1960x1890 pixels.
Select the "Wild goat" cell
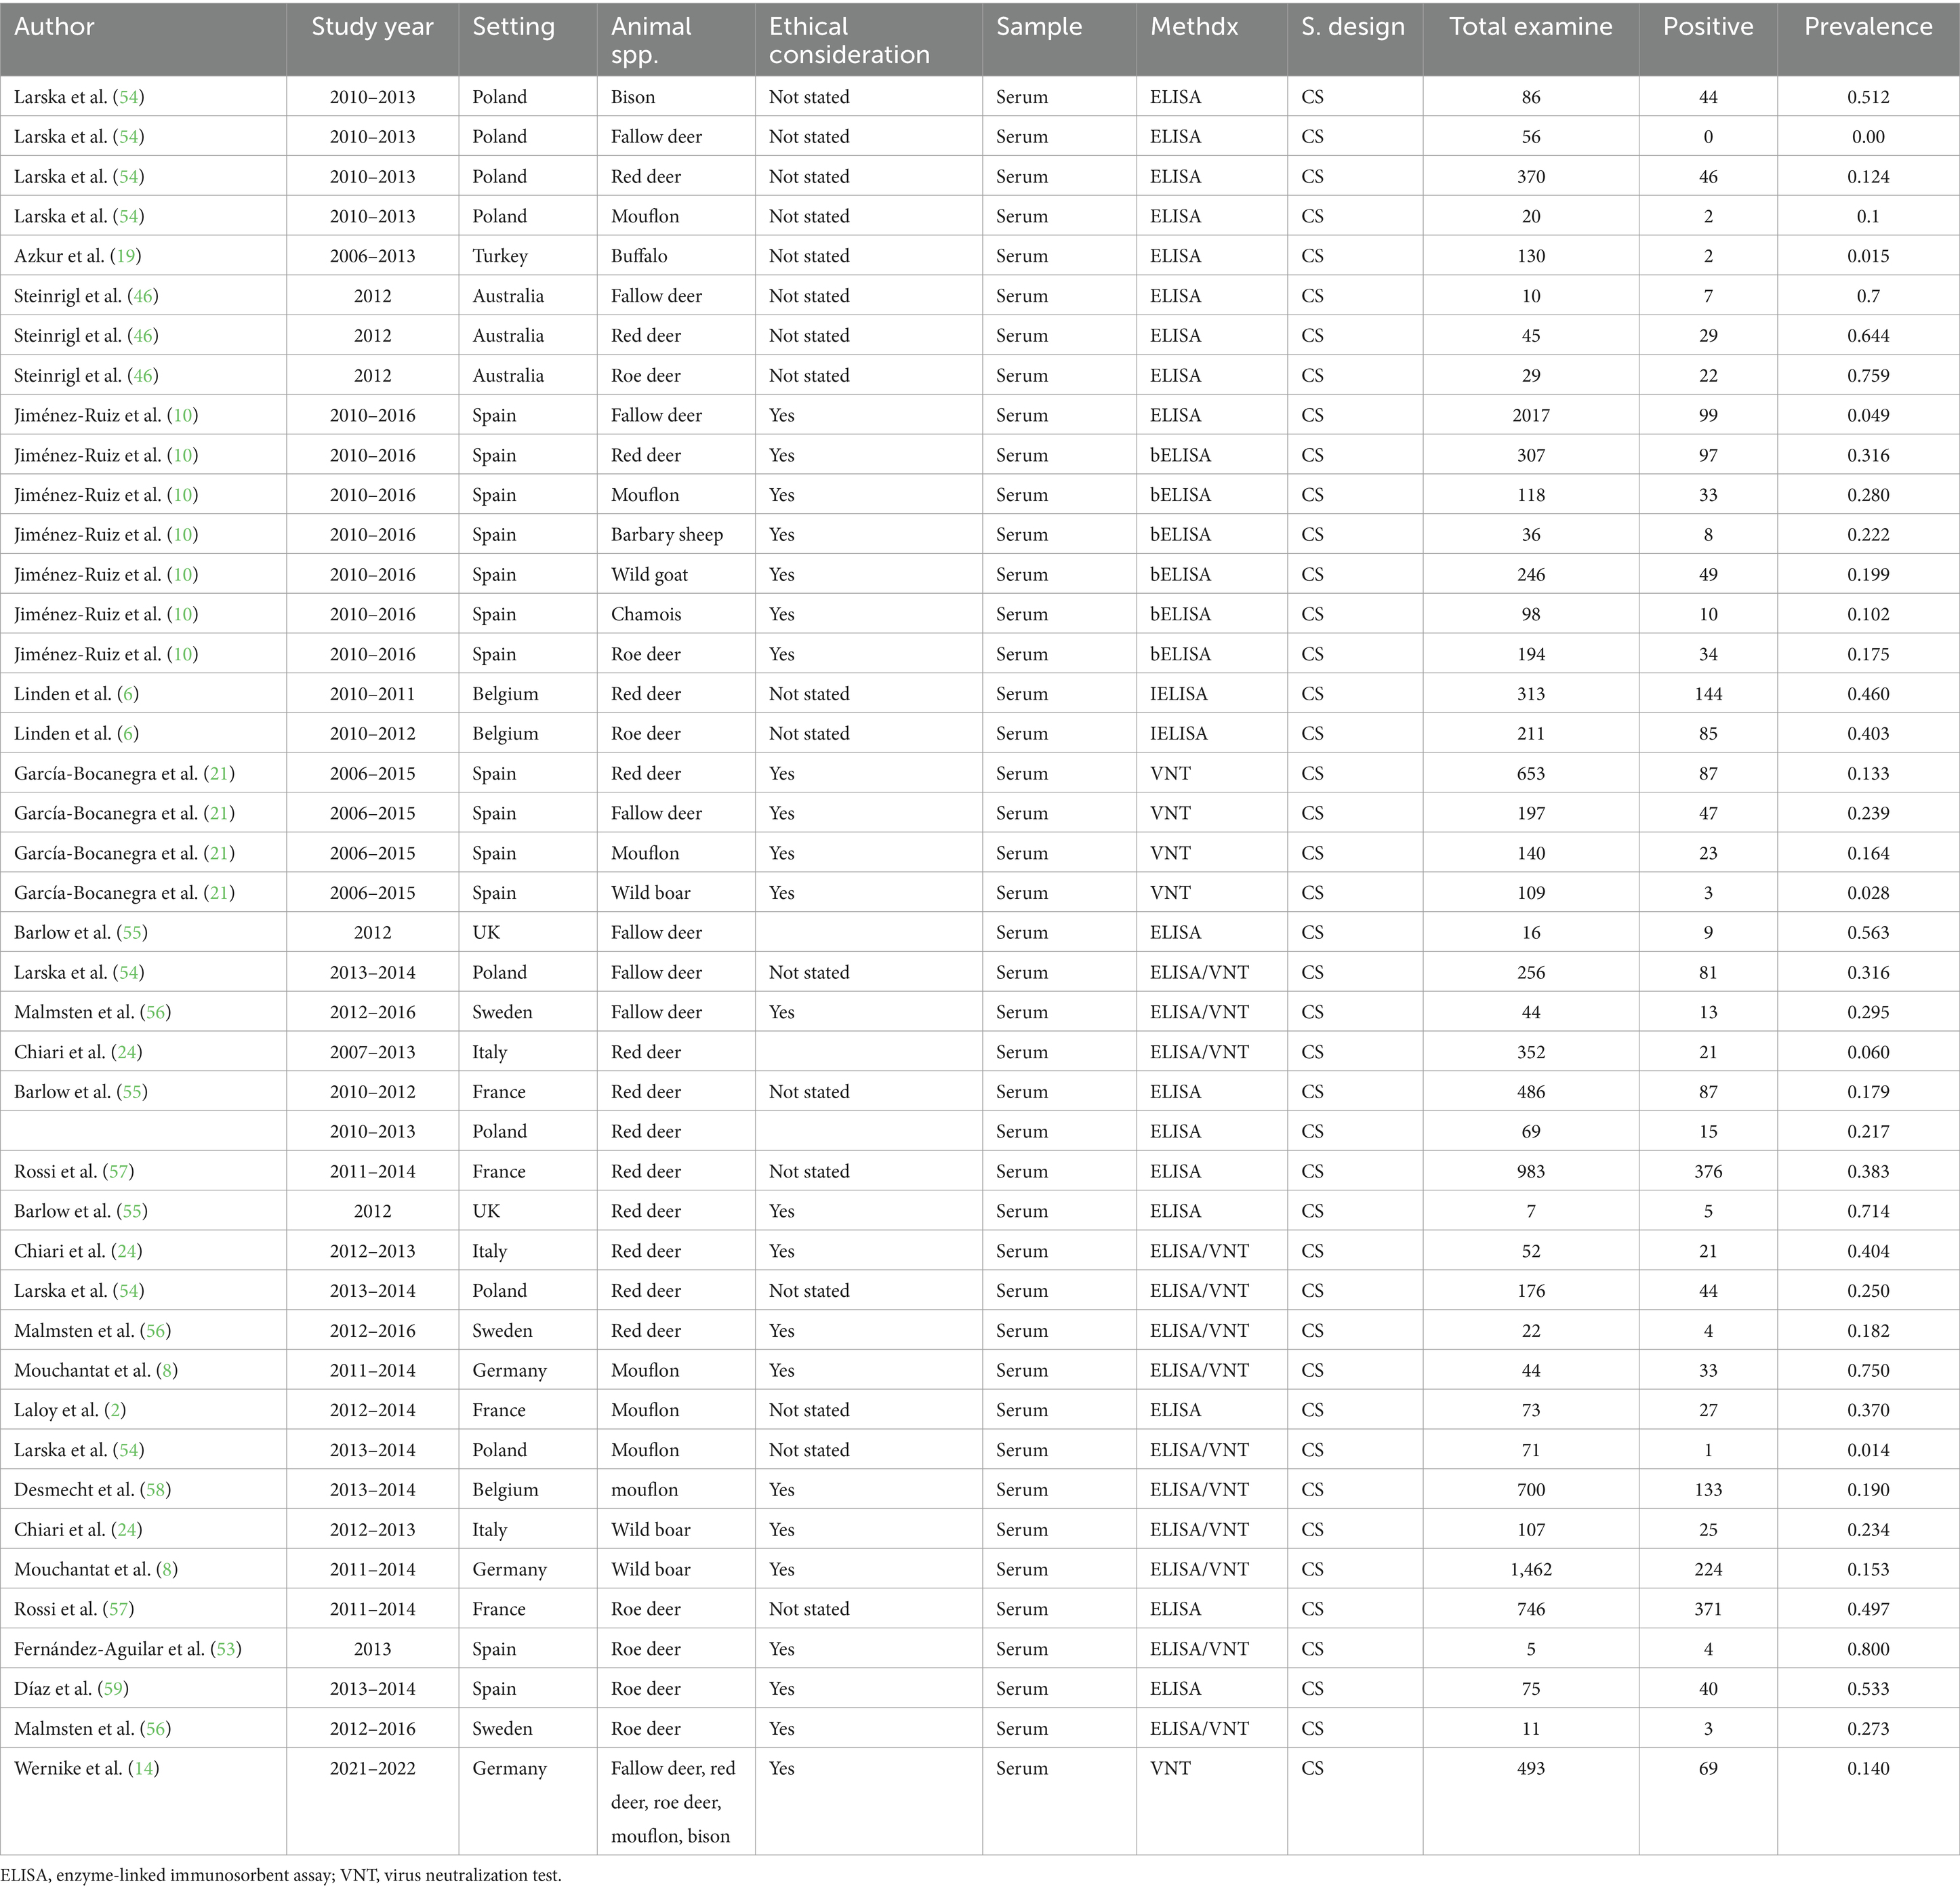point(649,575)
